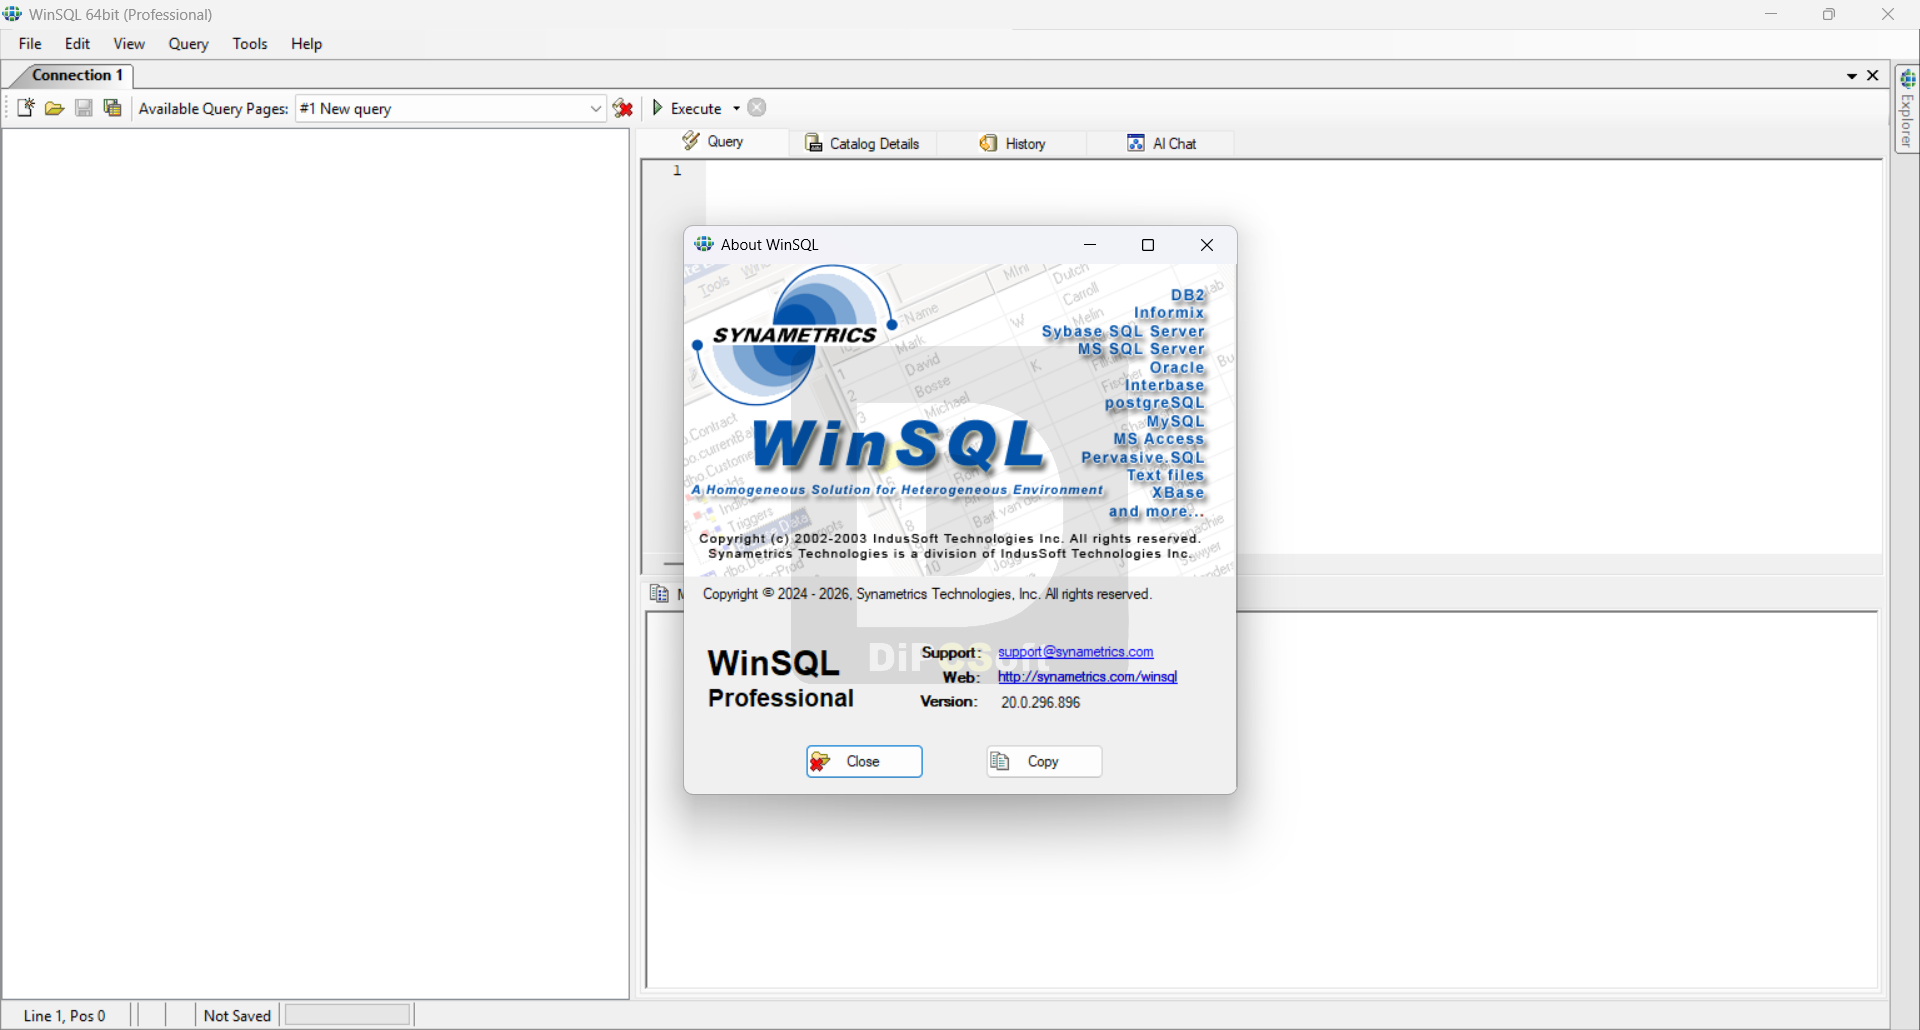Click into the query editor line 1
This screenshot has height=1030, width=1920.
1293,171
